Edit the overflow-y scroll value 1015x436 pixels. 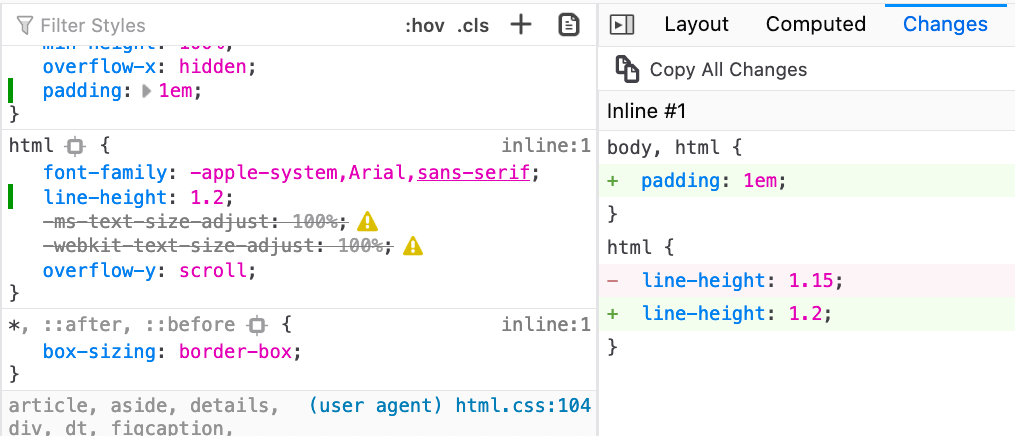pos(213,270)
